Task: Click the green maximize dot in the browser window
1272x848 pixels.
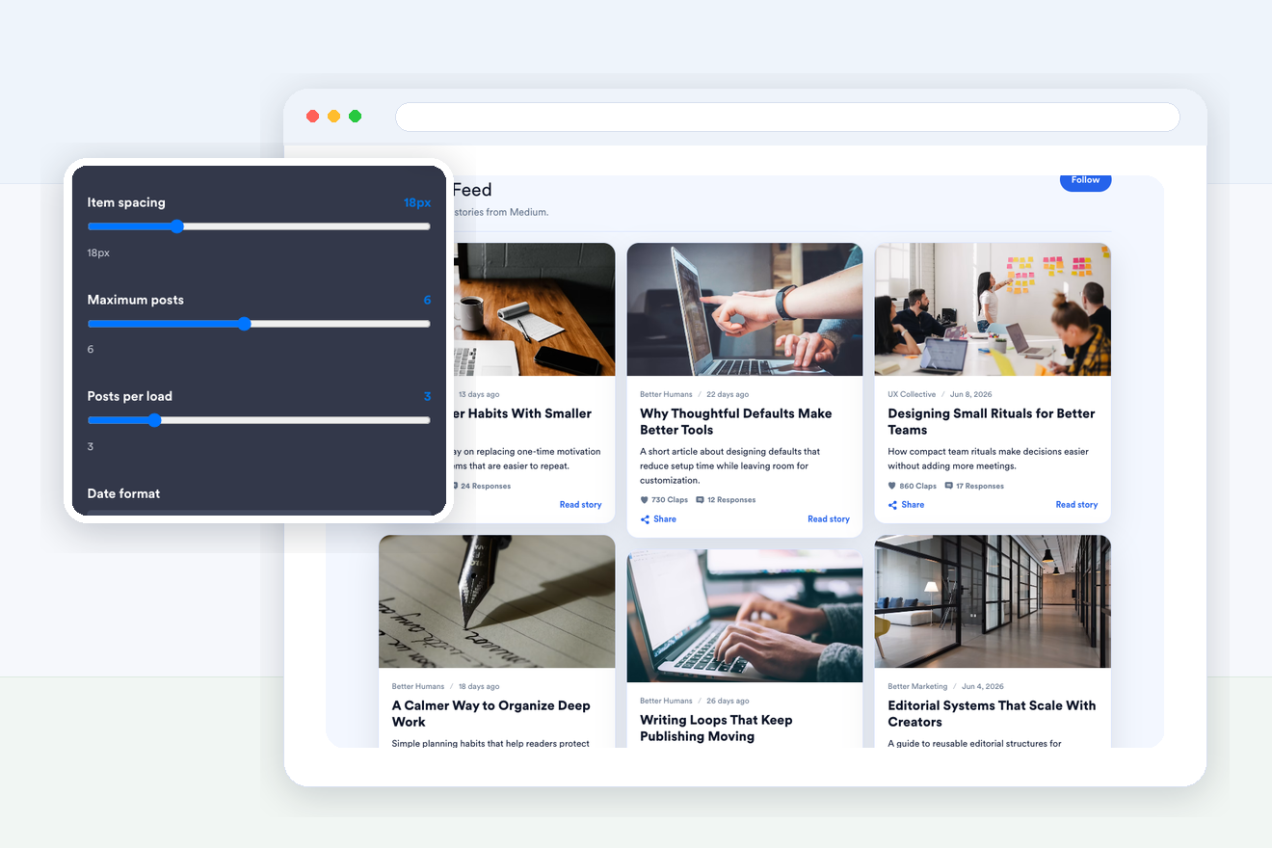Action: pos(355,116)
